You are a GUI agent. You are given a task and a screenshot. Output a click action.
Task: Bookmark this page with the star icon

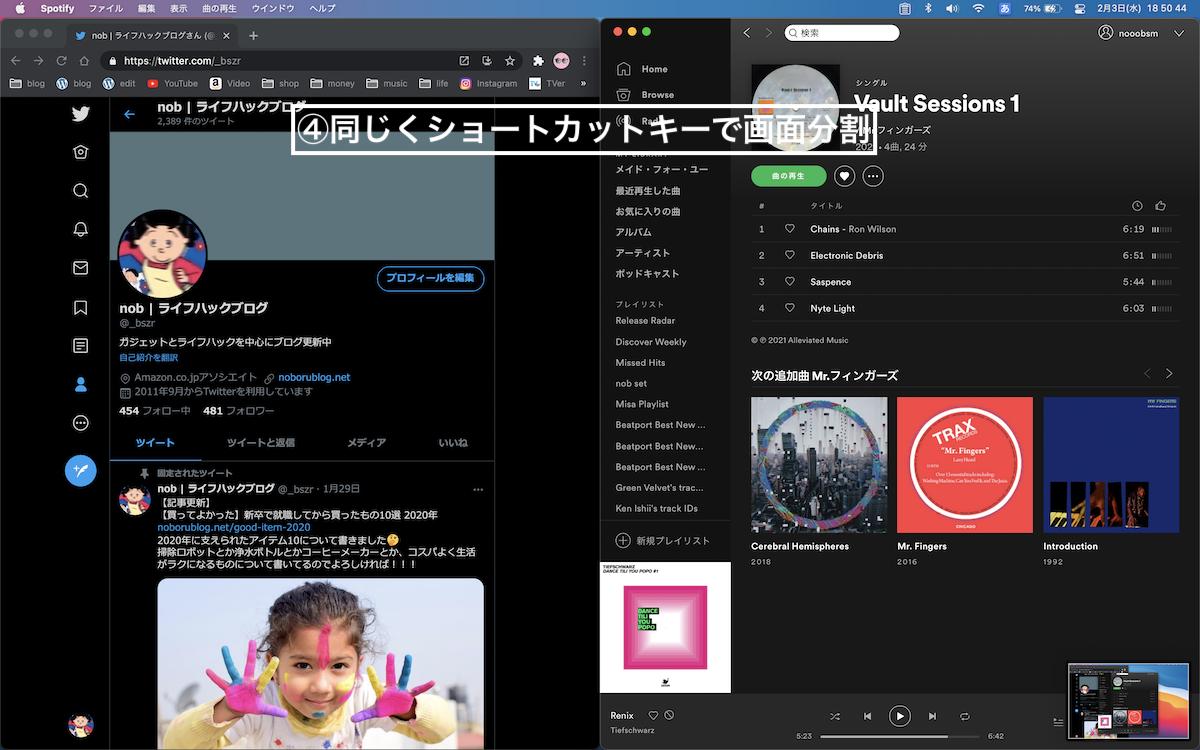[510, 60]
